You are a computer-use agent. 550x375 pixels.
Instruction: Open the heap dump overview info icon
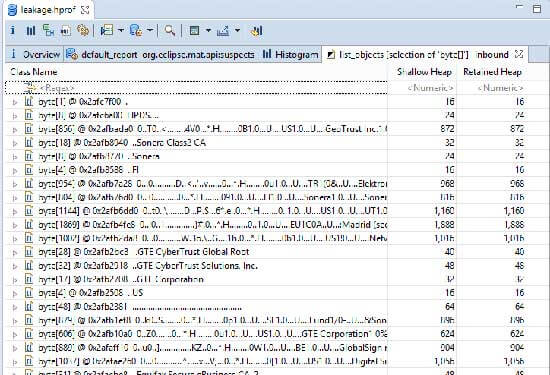(13, 31)
